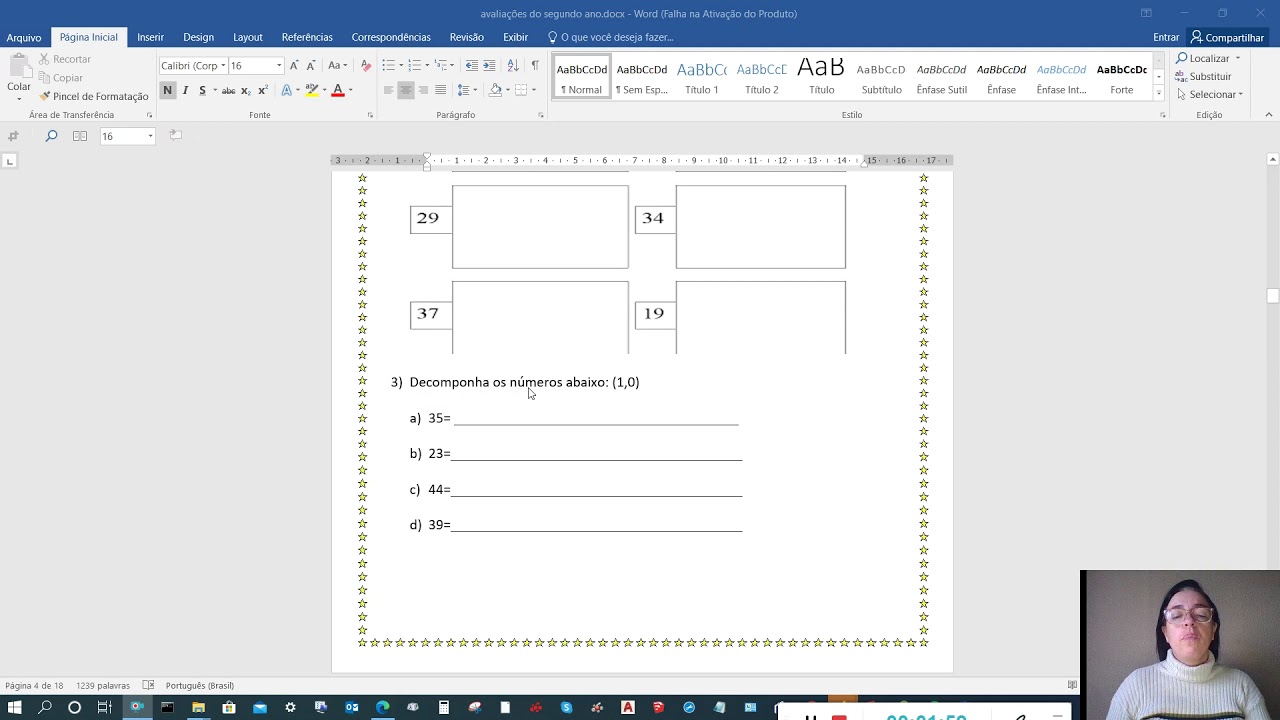Clear all formatting with eraser icon

[365, 65]
